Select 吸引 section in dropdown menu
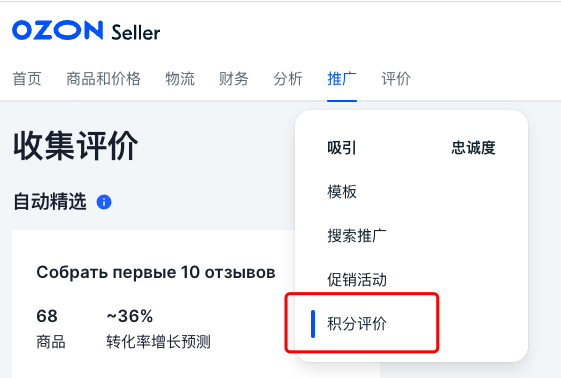561x378 pixels. [342, 148]
